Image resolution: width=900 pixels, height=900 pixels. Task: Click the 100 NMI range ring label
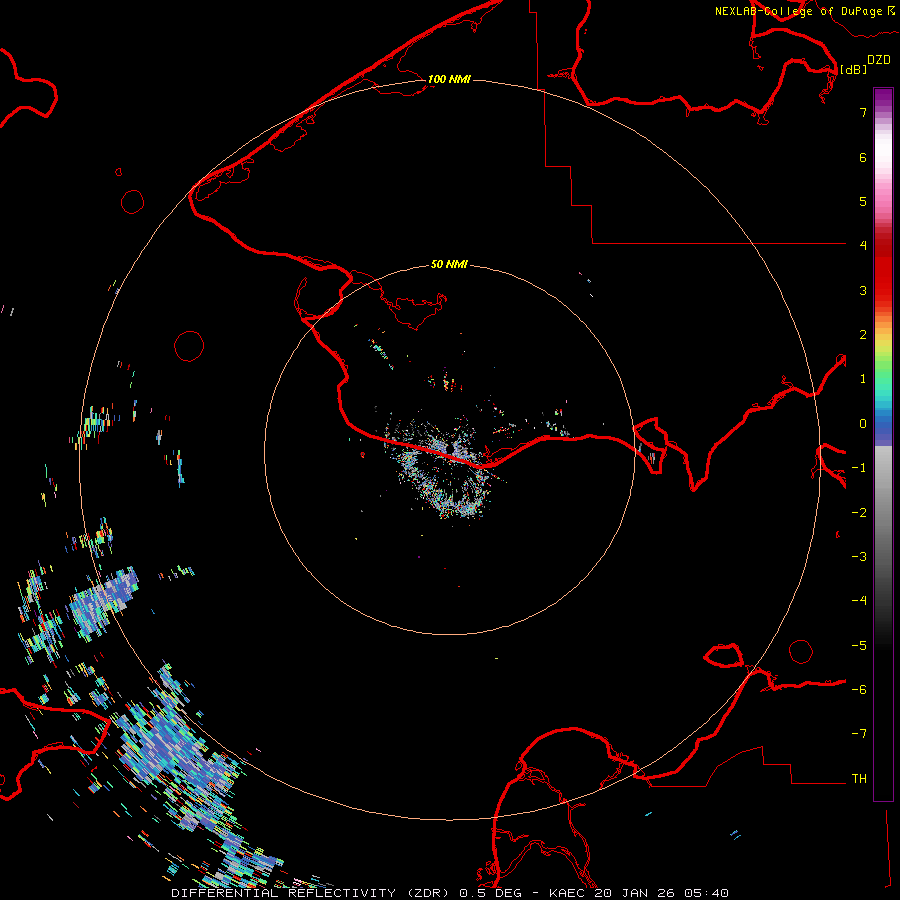click(449, 79)
